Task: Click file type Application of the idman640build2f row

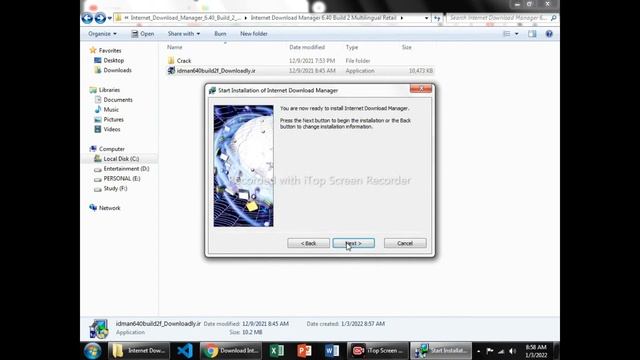Action: coord(360,71)
